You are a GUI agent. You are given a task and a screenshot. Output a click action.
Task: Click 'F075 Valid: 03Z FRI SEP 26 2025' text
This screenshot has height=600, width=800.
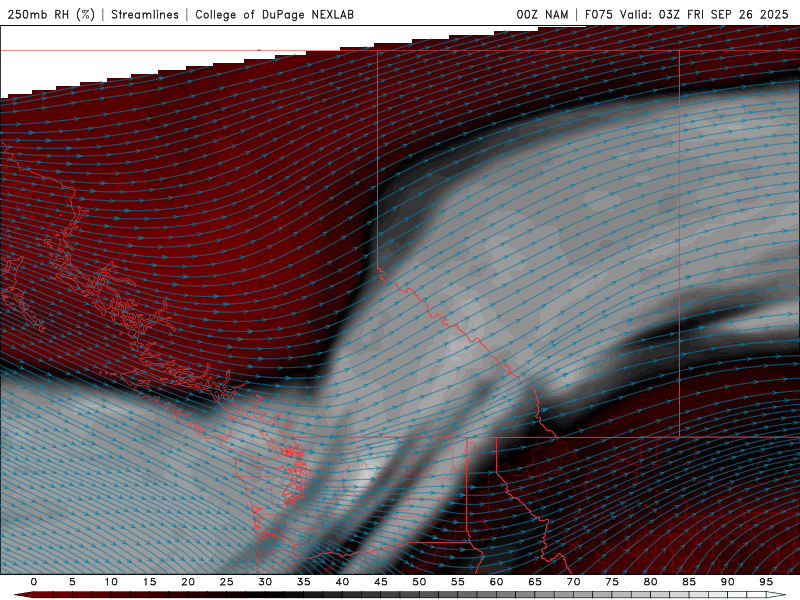pos(687,14)
